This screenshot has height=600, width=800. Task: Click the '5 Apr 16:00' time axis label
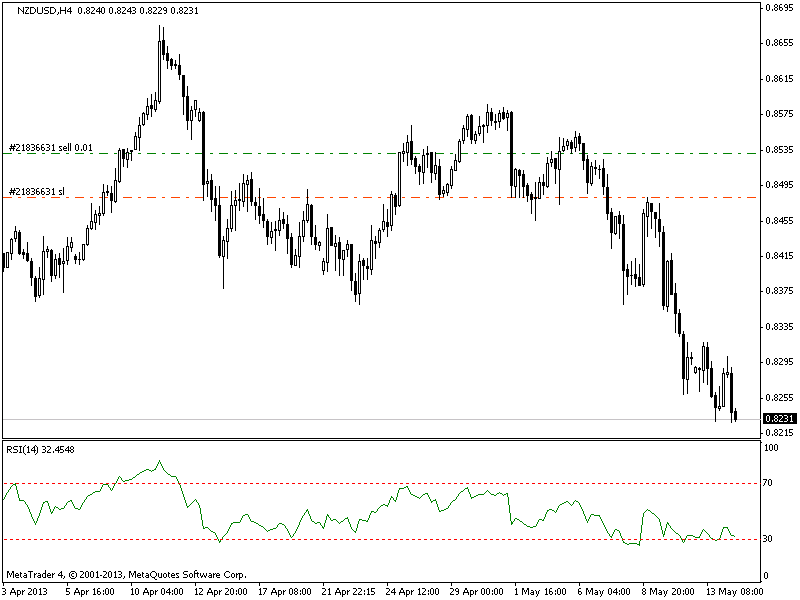pyautogui.click(x=91, y=592)
